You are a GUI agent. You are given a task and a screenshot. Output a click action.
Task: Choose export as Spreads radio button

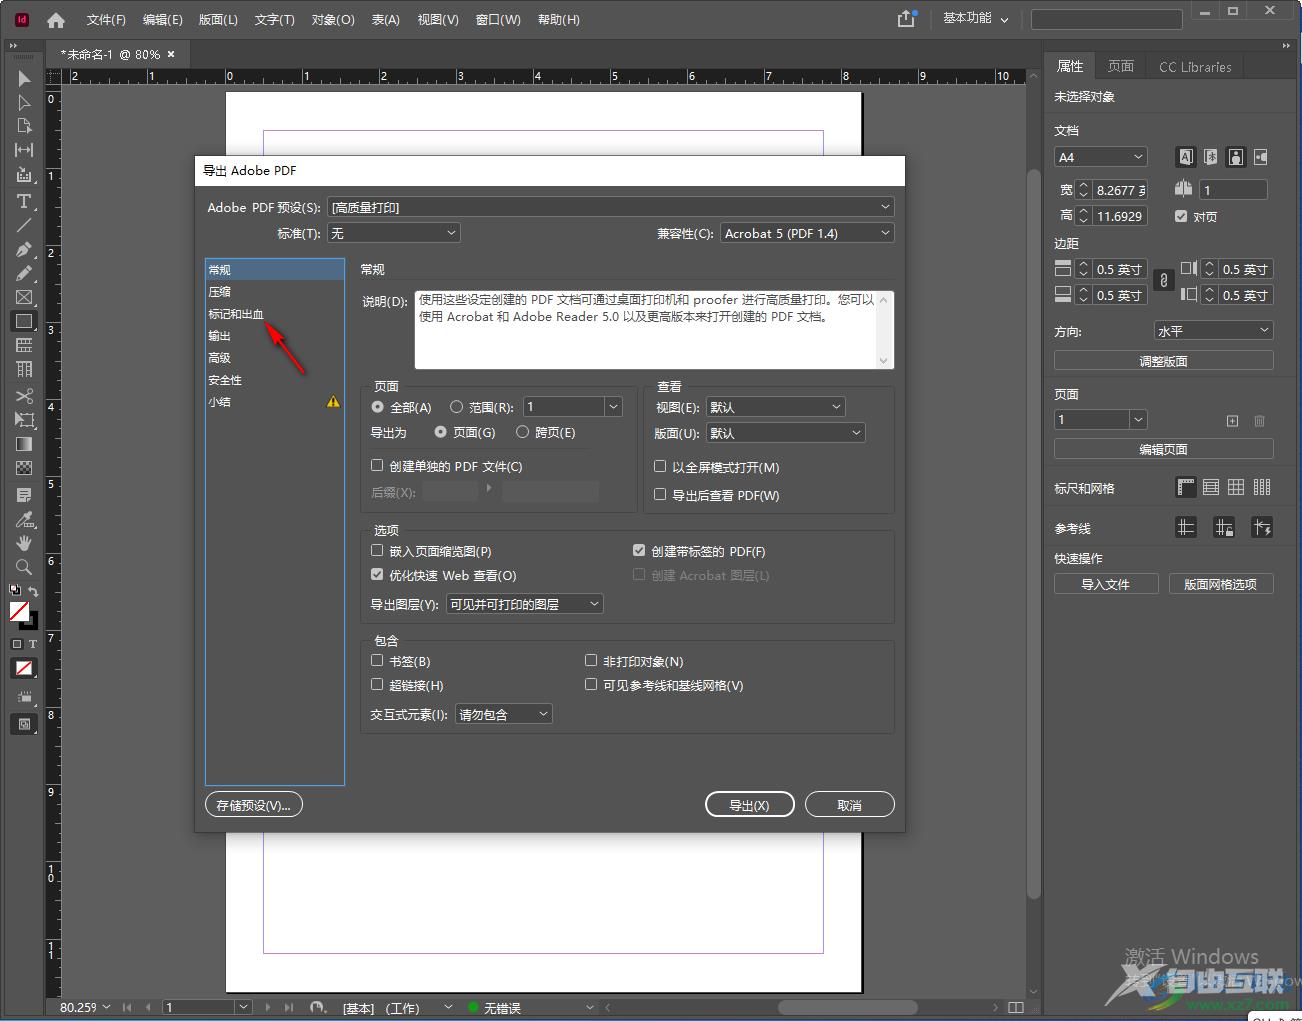pyautogui.click(x=522, y=432)
